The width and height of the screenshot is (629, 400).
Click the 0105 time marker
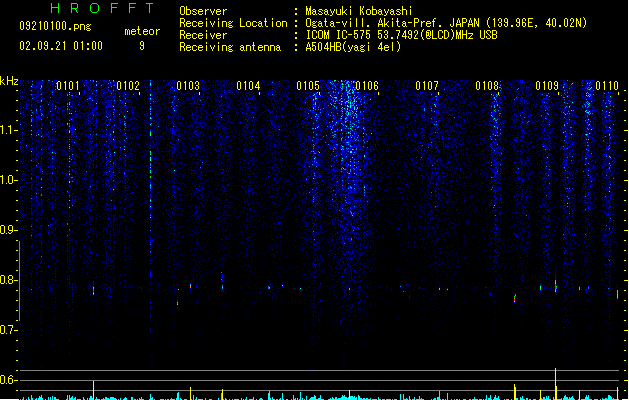coord(308,86)
